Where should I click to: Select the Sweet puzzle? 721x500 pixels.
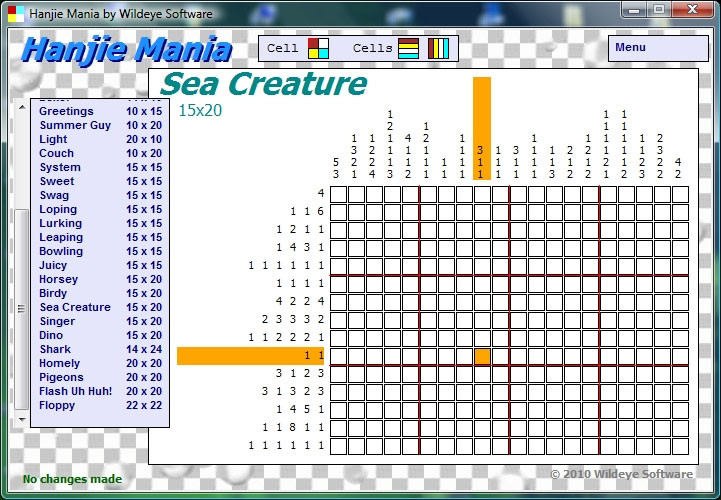click(100, 181)
